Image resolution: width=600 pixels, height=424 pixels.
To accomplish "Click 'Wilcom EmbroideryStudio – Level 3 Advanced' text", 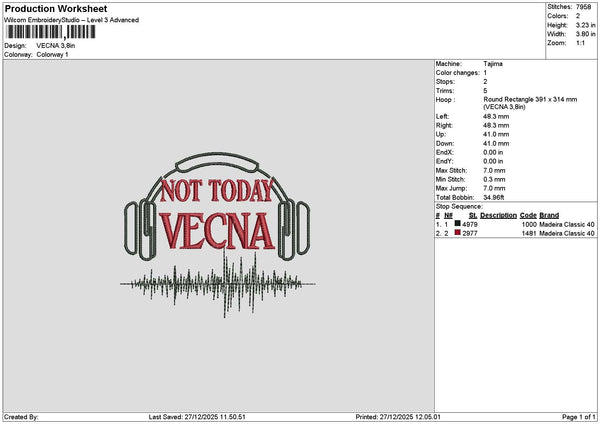I will (71, 20).
